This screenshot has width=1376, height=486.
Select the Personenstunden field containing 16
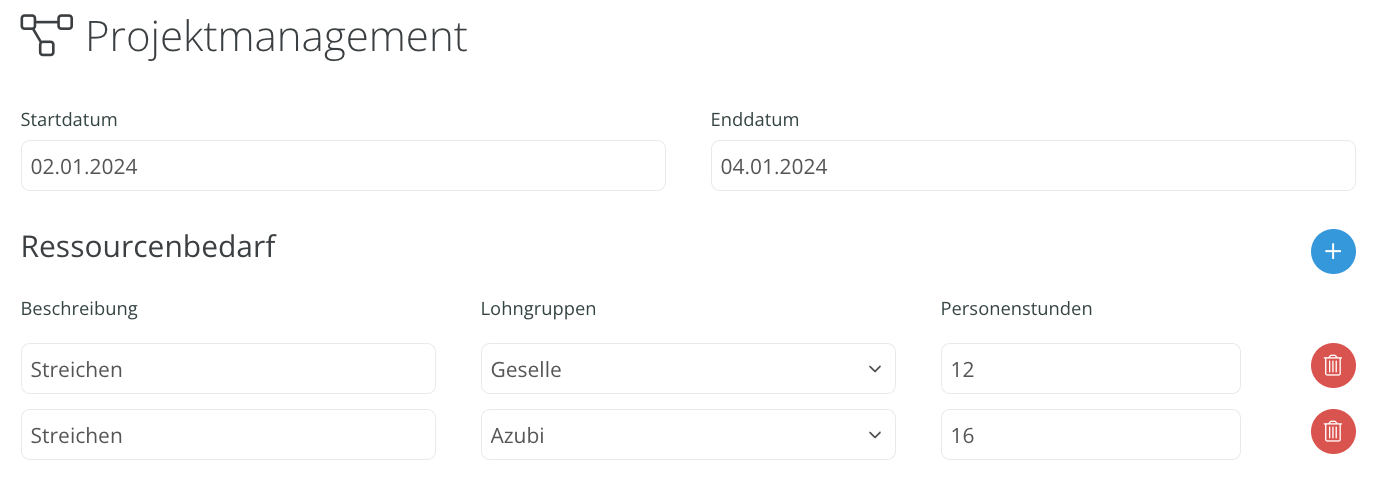pos(1091,435)
